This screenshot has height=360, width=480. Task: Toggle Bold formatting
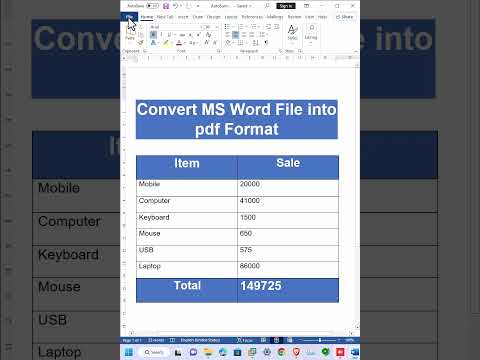(153, 34)
